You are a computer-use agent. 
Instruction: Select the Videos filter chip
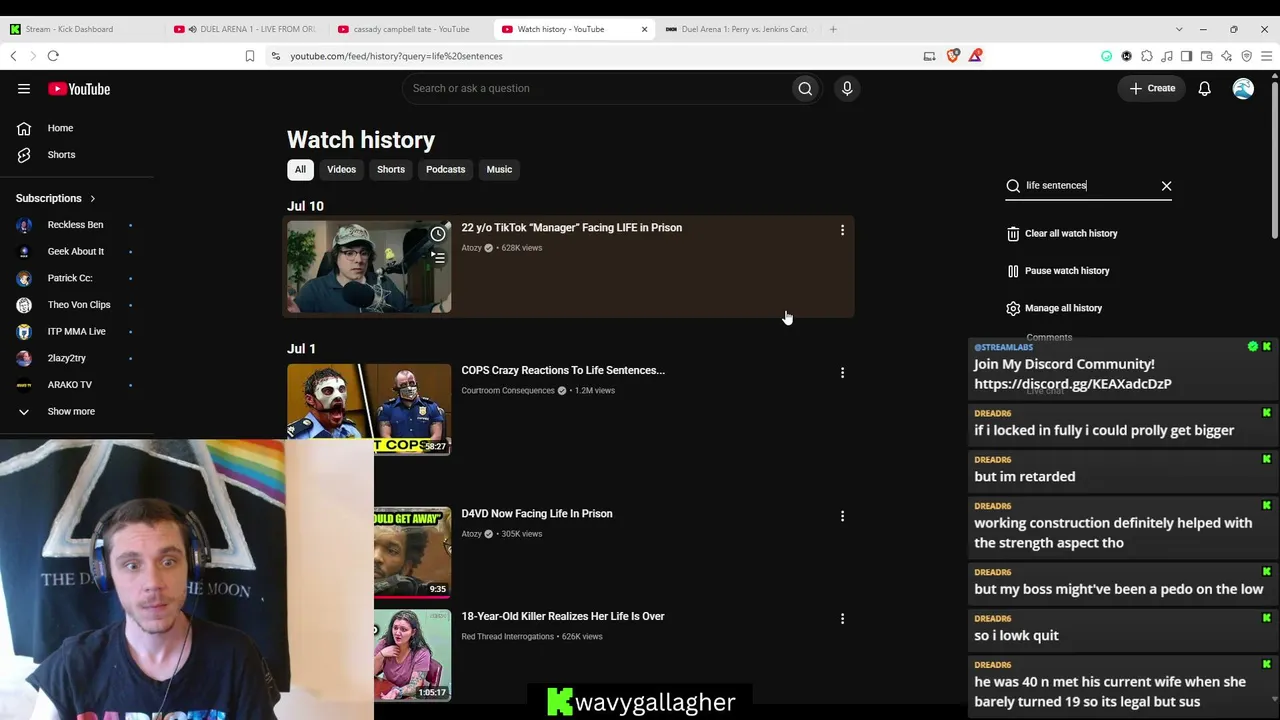341,170
